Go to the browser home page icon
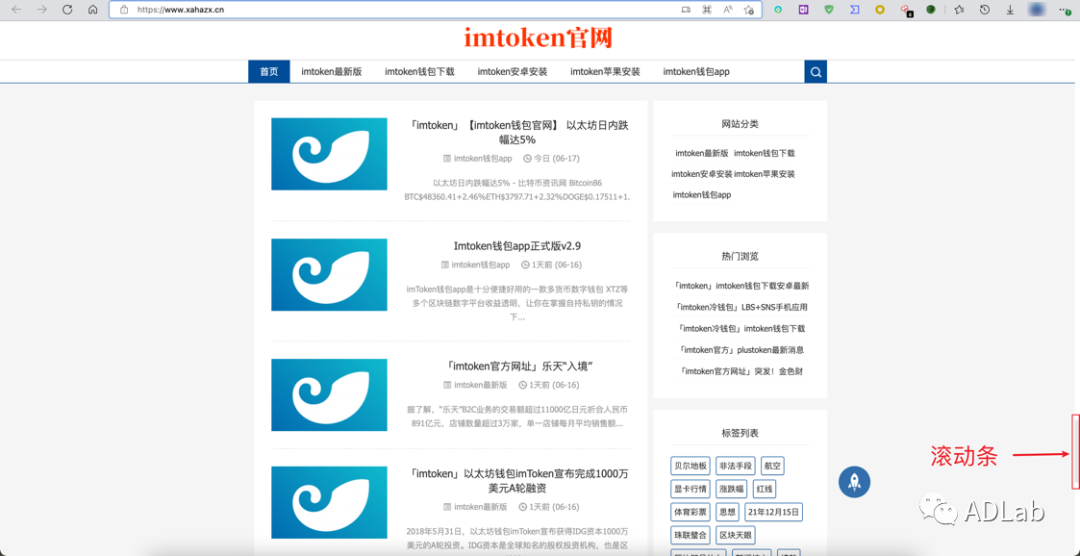The image size is (1080, 556). coord(93,9)
